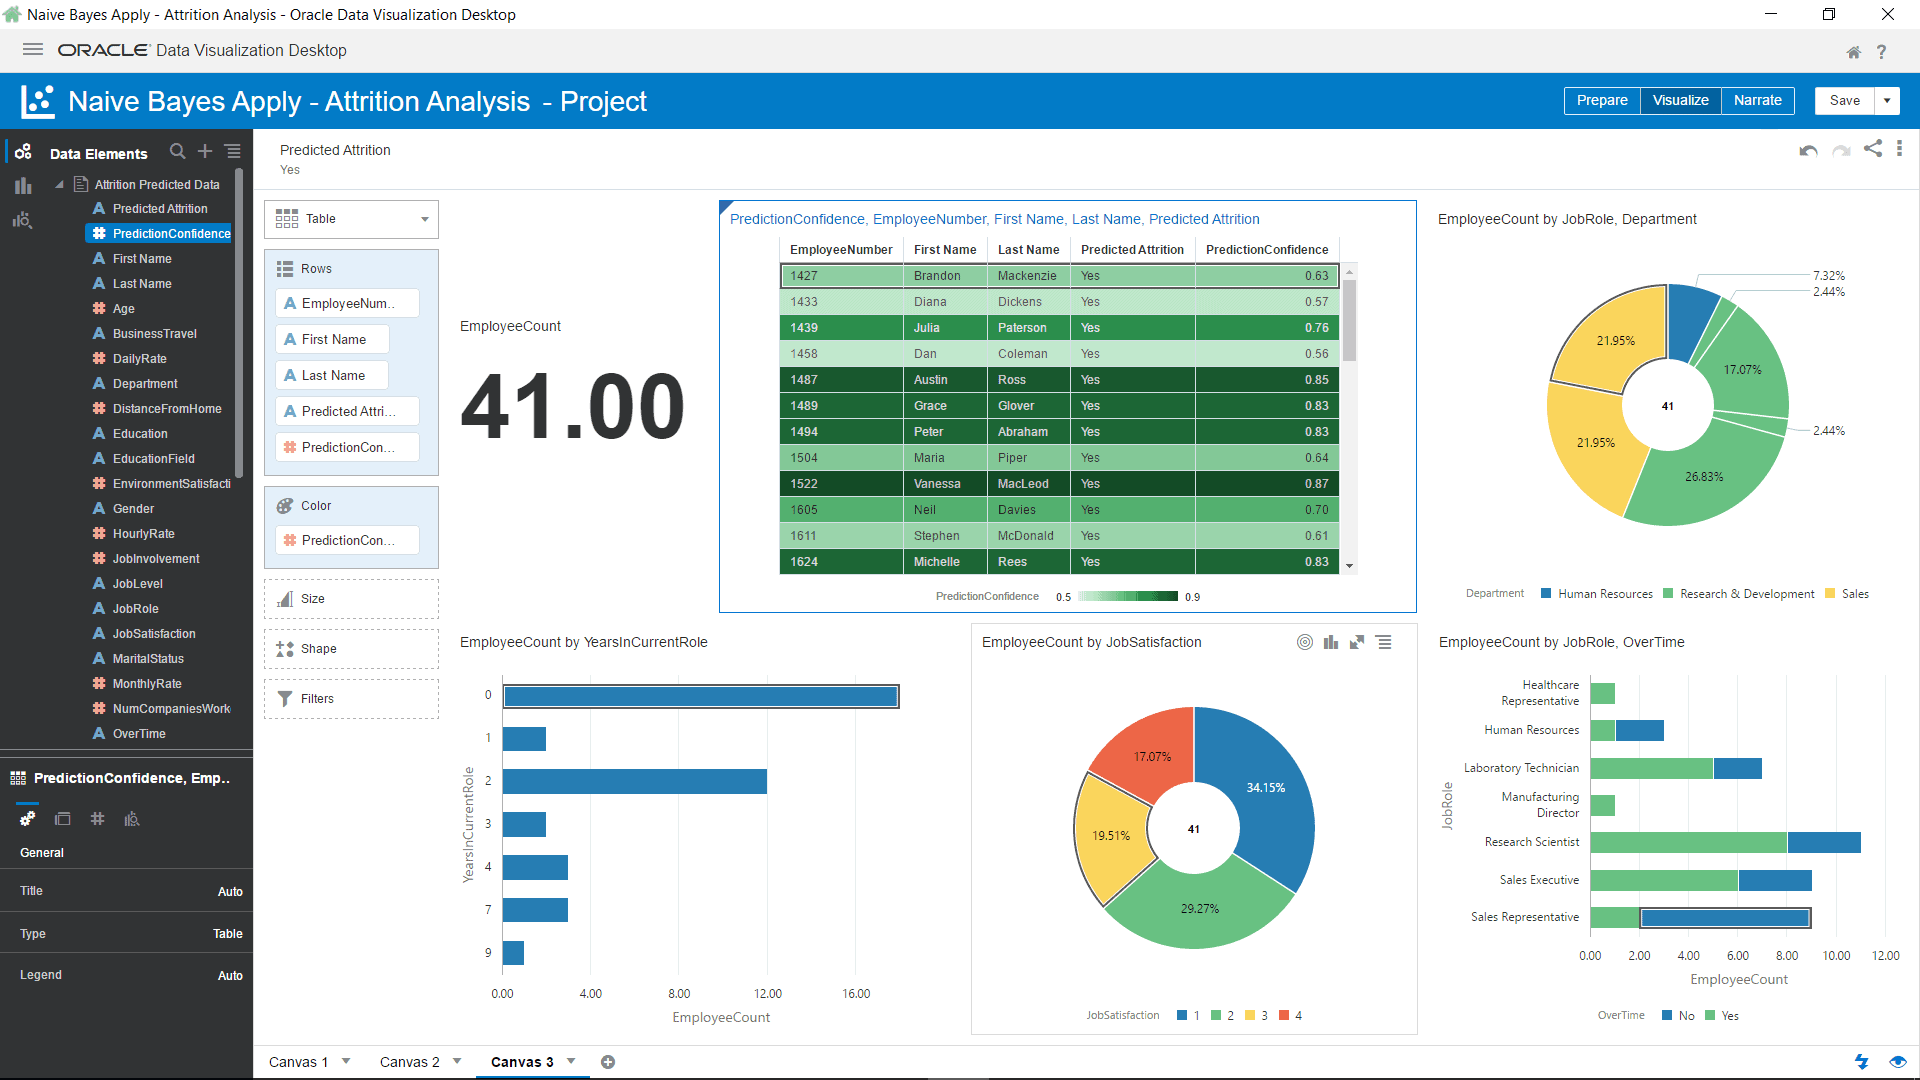
Task: Search within Data Elements
Action: coord(177,151)
